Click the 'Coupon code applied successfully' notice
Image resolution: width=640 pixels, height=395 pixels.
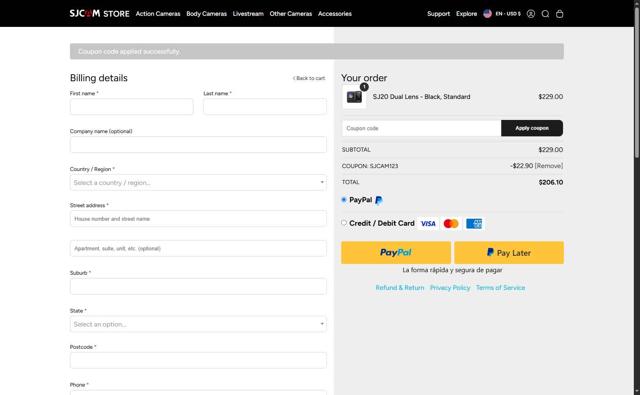tap(317, 51)
